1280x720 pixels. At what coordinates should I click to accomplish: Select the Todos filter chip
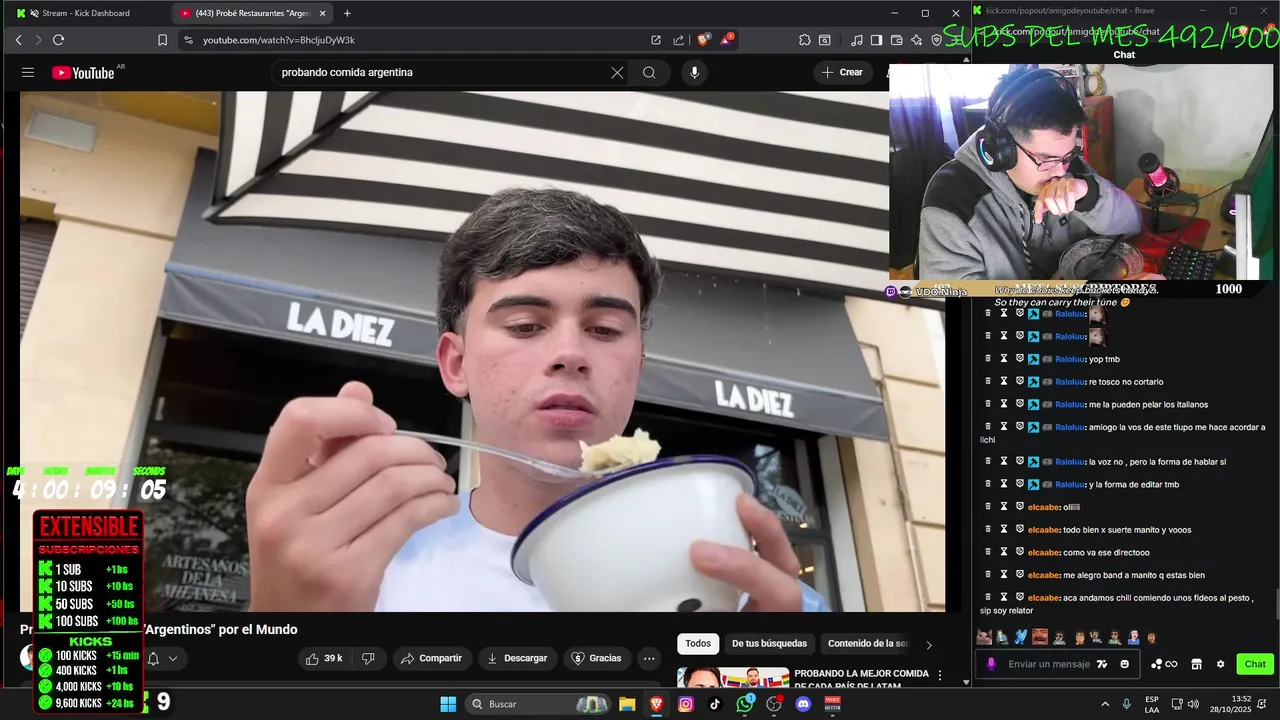coord(698,644)
